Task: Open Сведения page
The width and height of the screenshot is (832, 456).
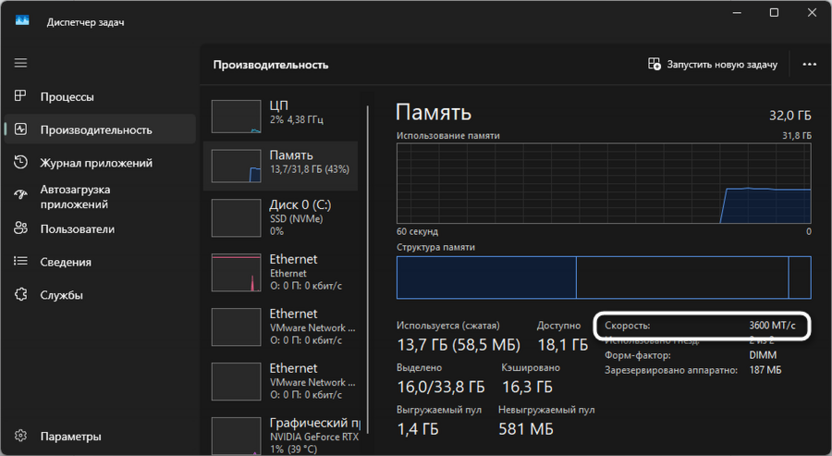Action: [x=100, y=262]
